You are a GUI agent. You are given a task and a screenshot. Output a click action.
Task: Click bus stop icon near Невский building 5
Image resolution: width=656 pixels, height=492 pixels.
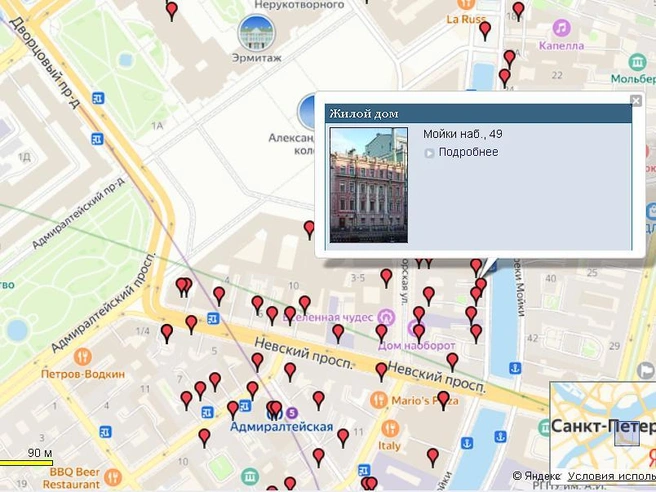click(213, 319)
